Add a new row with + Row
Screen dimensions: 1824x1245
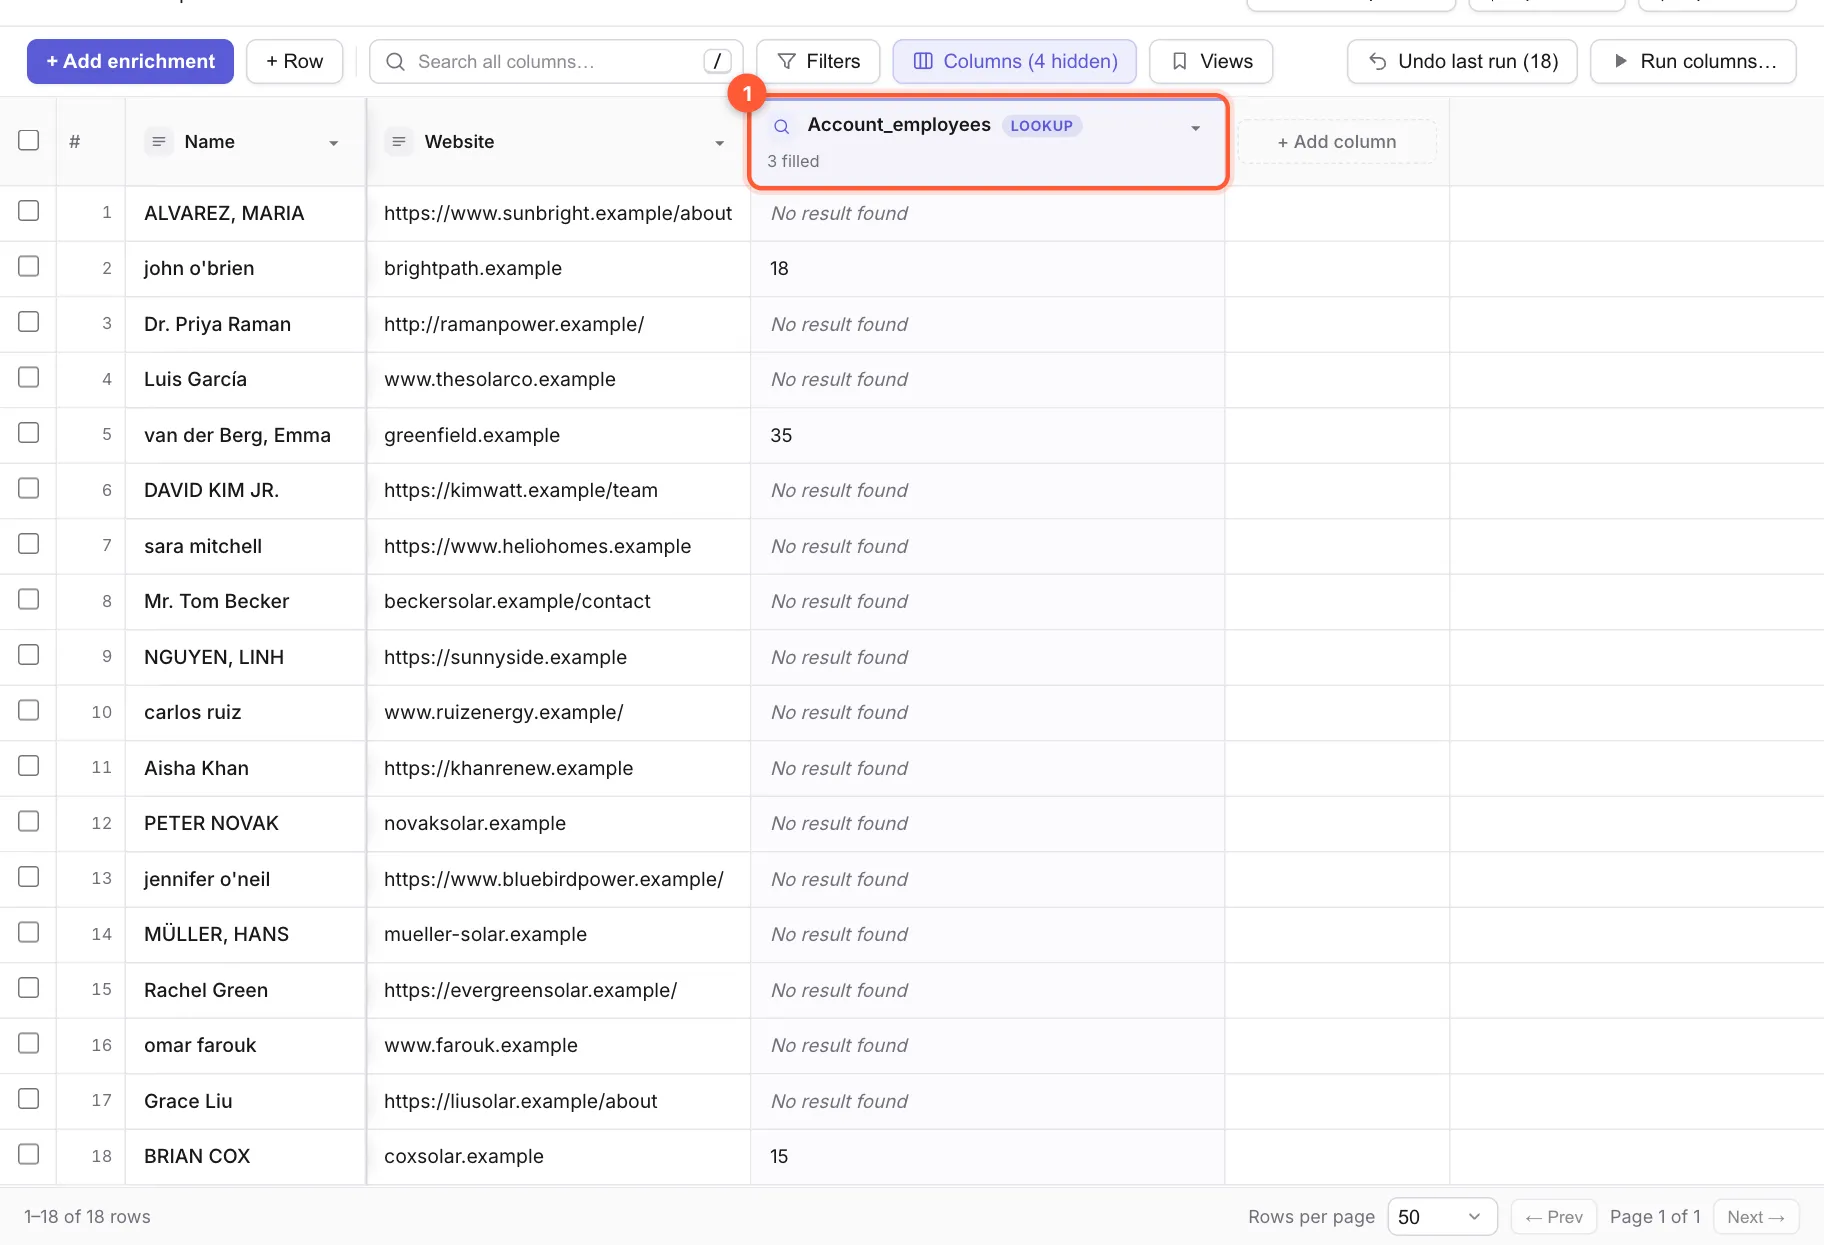tap(294, 62)
